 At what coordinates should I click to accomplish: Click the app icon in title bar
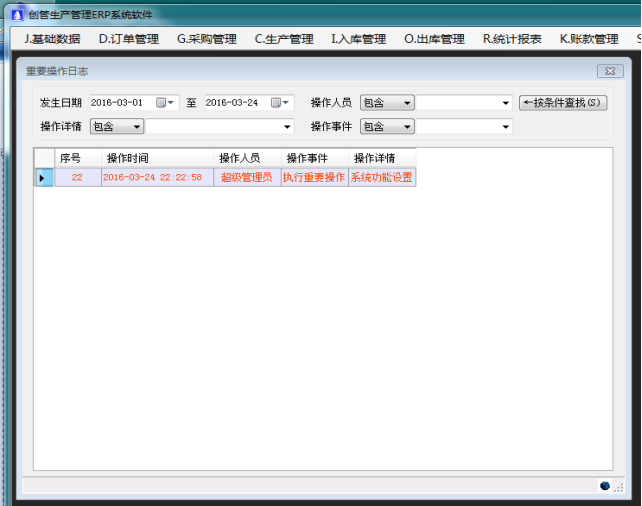(x=16, y=14)
